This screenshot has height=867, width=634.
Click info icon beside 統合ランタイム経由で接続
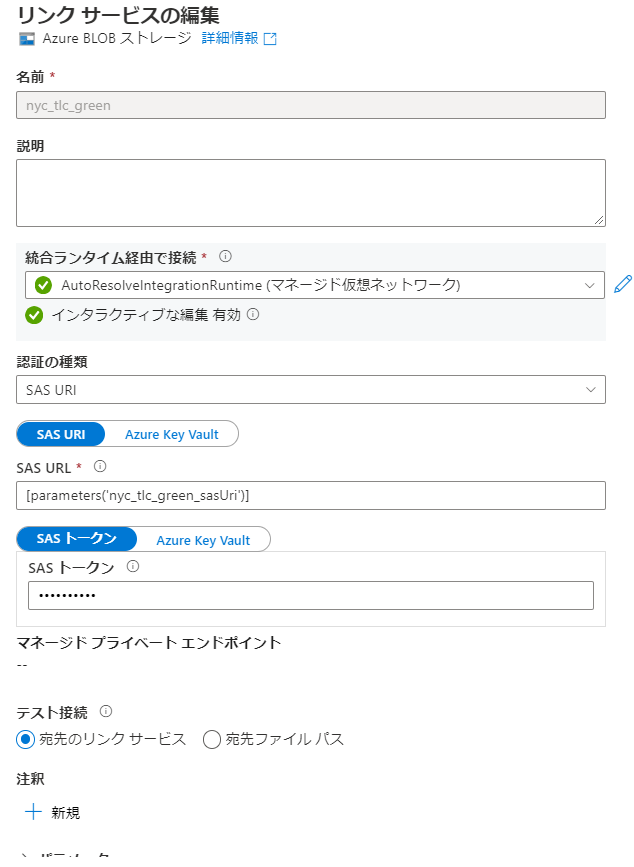tap(225, 258)
